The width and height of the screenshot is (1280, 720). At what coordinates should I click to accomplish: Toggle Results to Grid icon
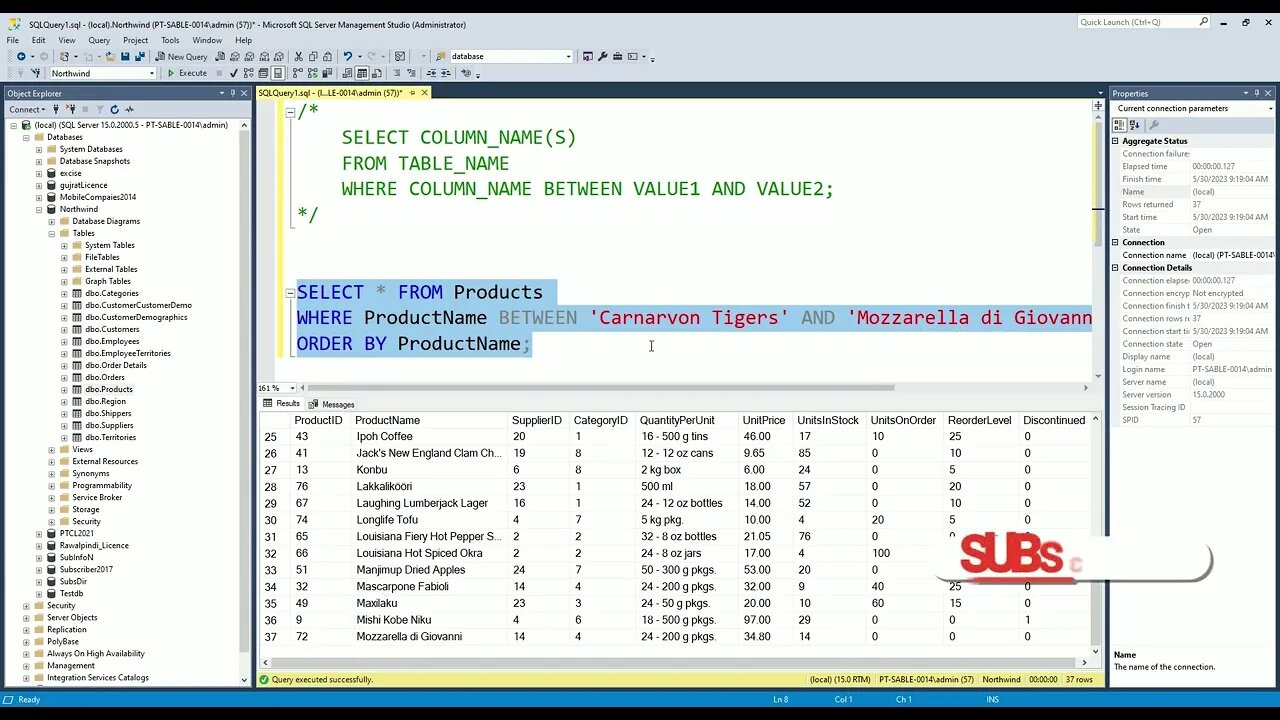click(x=362, y=73)
